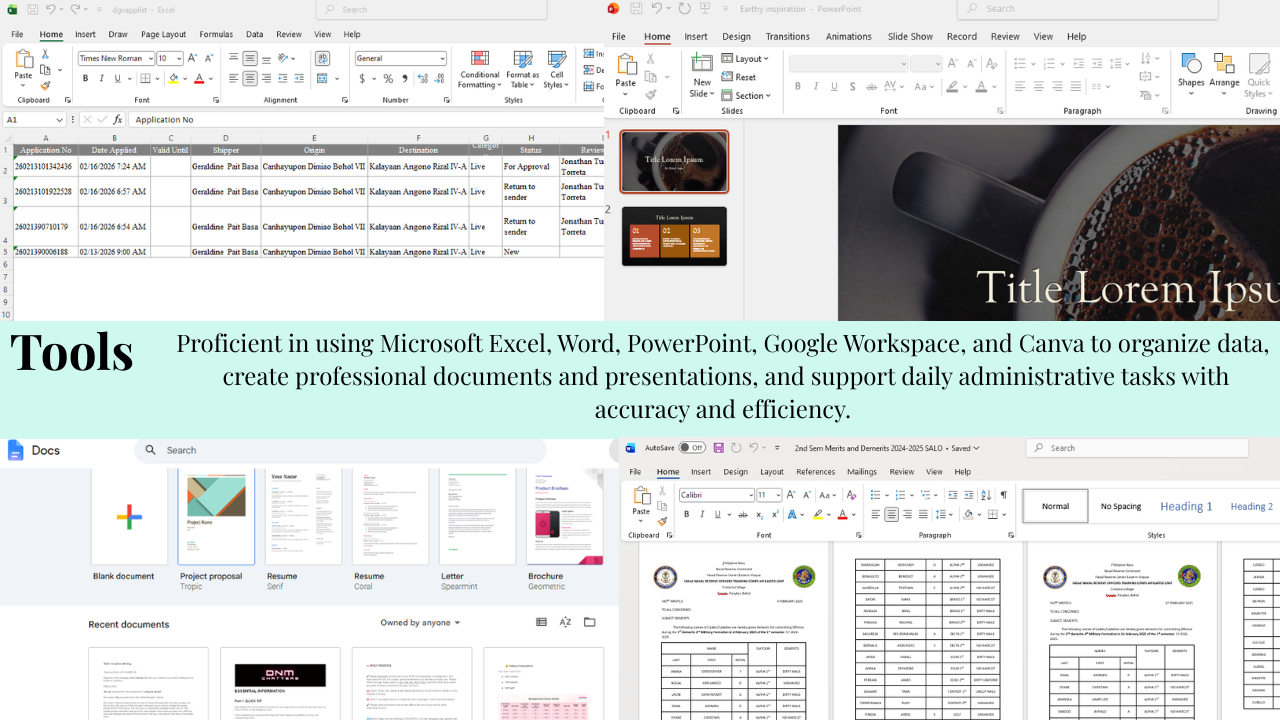Open the Section dropdown in PowerPoint

click(746, 96)
